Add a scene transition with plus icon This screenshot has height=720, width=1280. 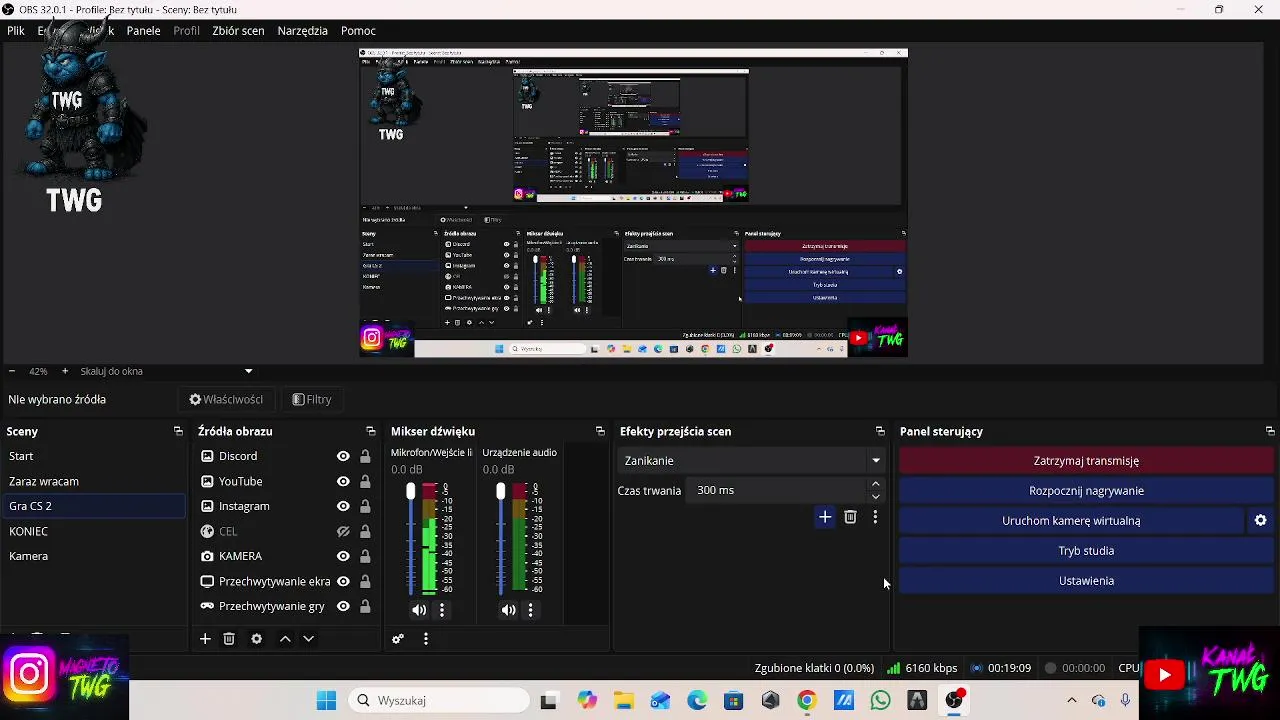[x=825, y=517]
